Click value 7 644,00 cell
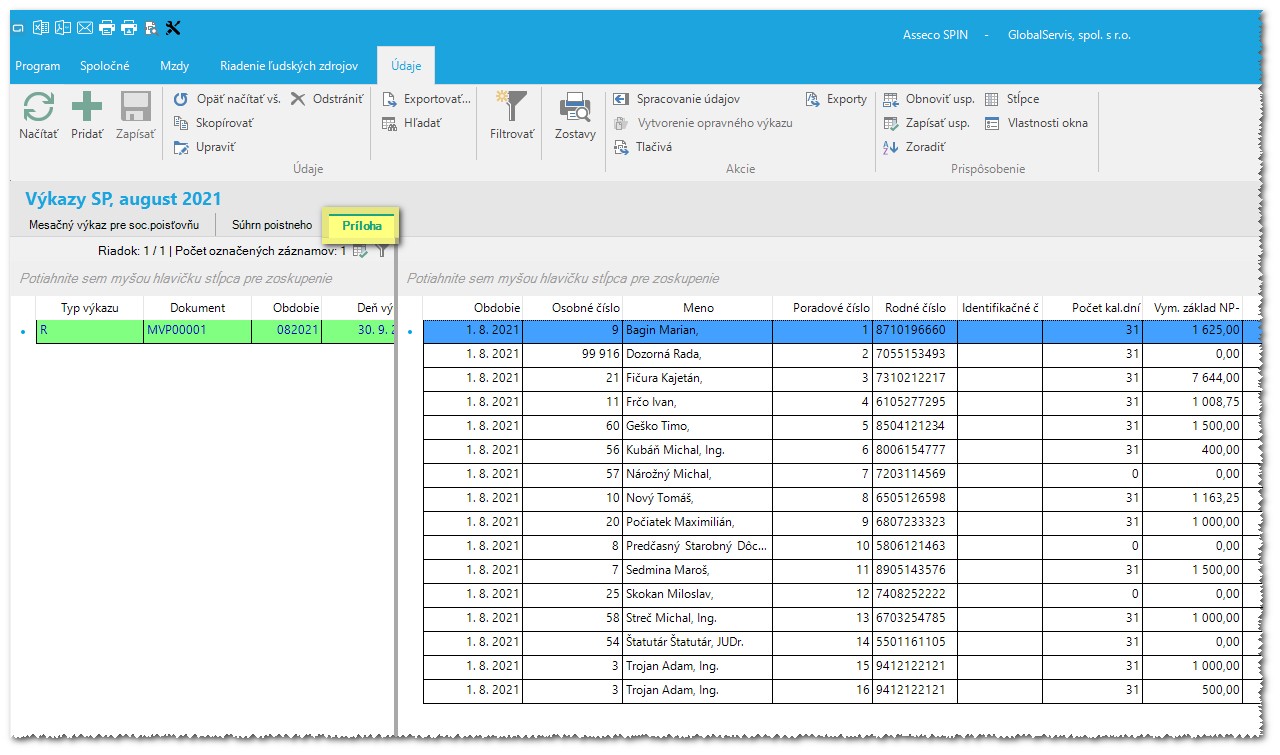1280x755 pixels. 1193,377
